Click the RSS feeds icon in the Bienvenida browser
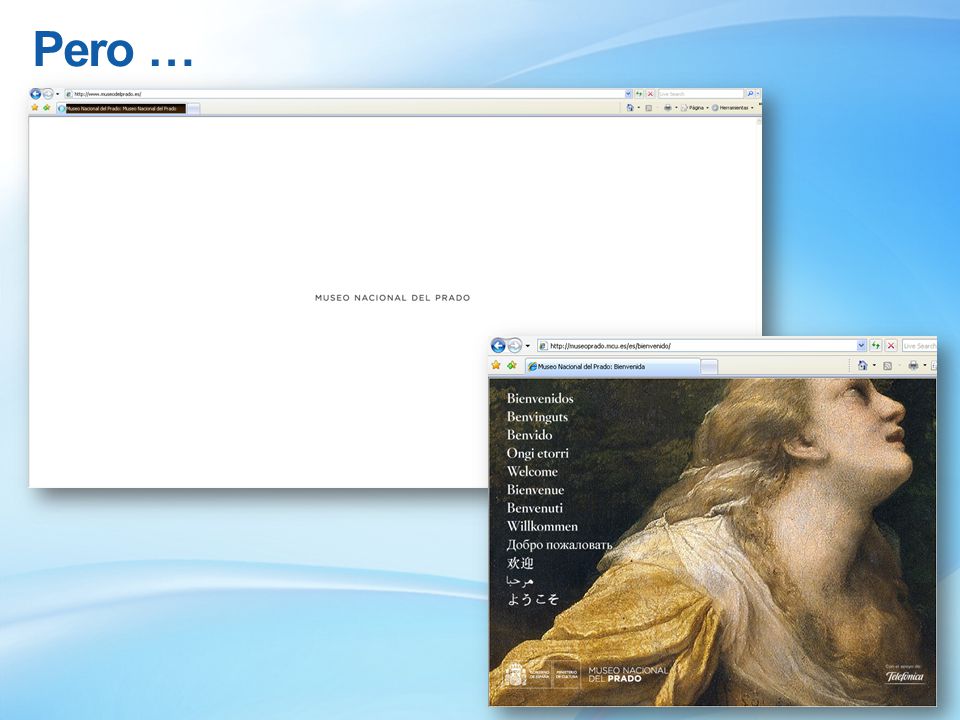 [887, 366]
